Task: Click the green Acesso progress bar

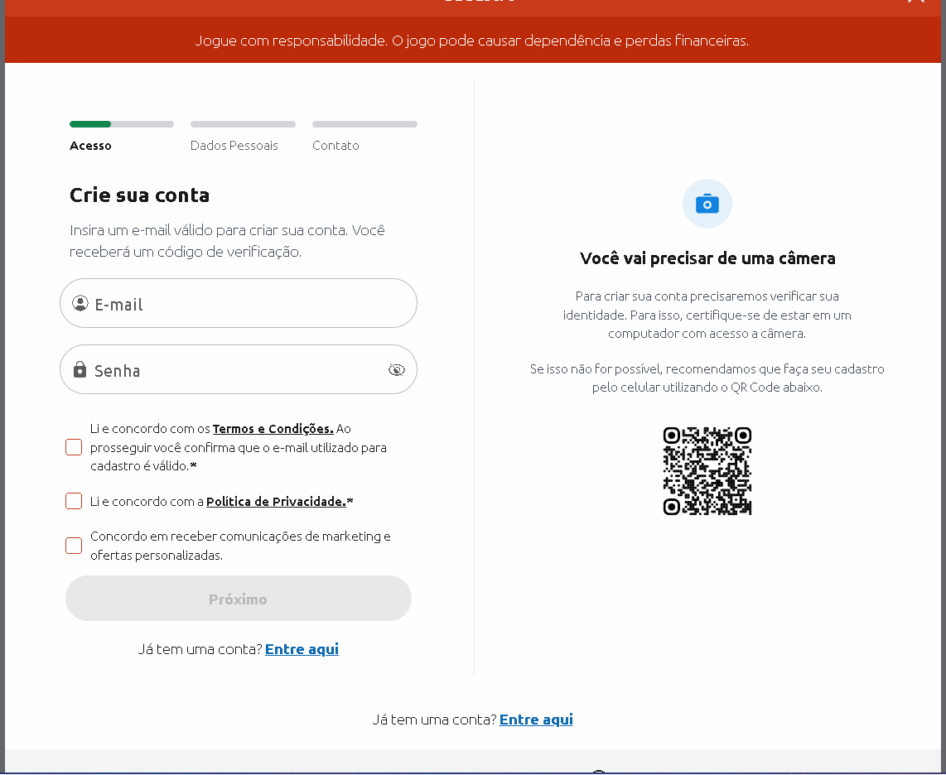Action: [91, 124]
